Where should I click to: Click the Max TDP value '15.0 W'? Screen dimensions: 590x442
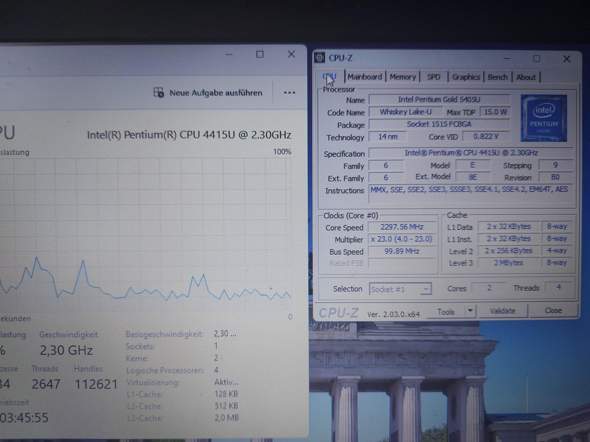[x=495, y=112]
